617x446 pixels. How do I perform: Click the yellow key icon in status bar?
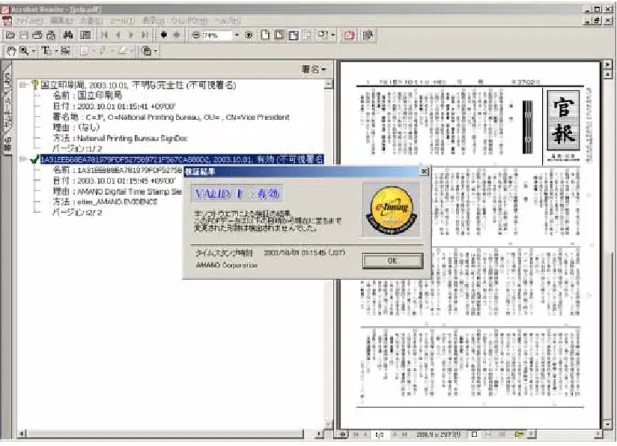point(519,434)
